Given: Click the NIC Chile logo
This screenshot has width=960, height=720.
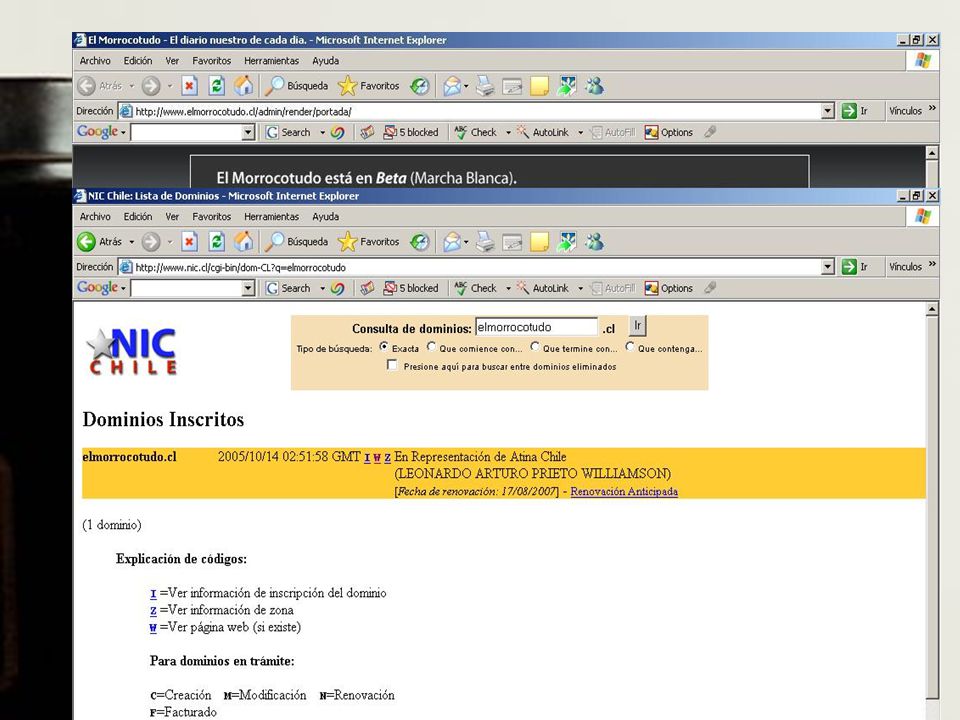Looking at the screenshot, I should (132, 350).
